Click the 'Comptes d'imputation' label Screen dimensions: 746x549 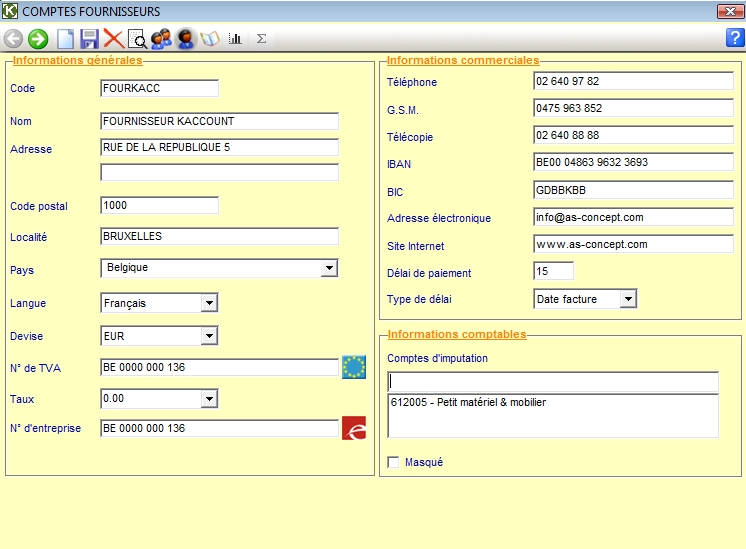tap(437, 358)
